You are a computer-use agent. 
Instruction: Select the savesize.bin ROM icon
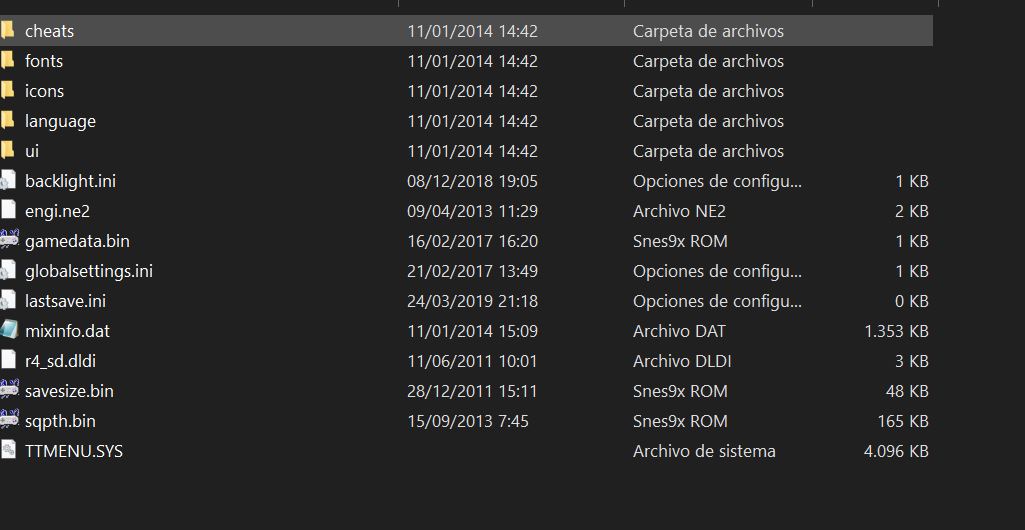point(8,391)
